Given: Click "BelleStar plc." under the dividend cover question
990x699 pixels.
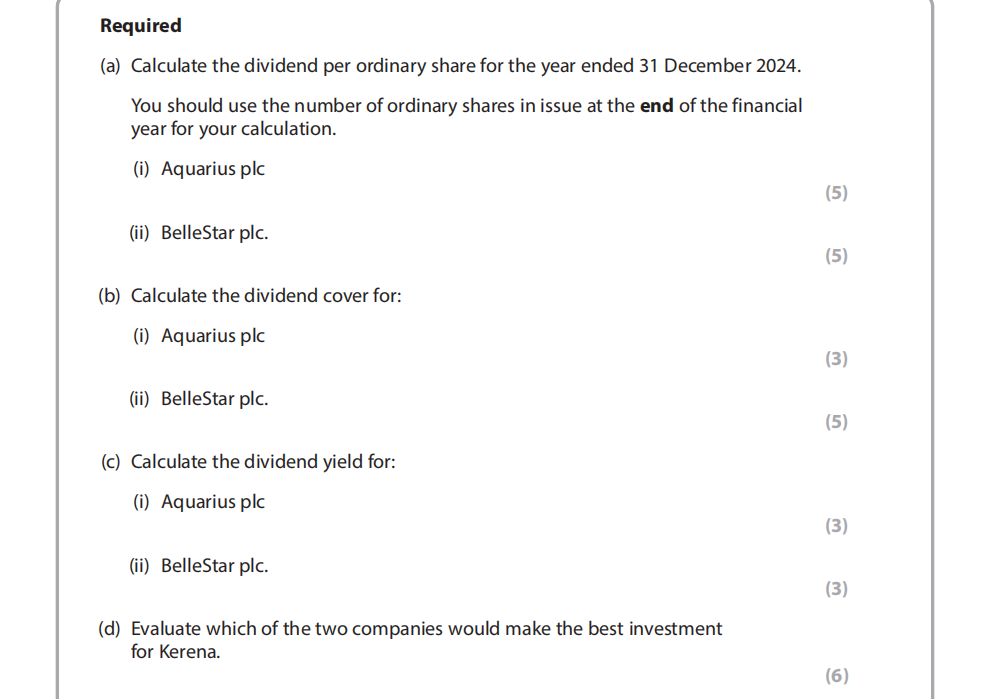Looking at the screenshot, I should pyautogui.click(x=214, y=399).
